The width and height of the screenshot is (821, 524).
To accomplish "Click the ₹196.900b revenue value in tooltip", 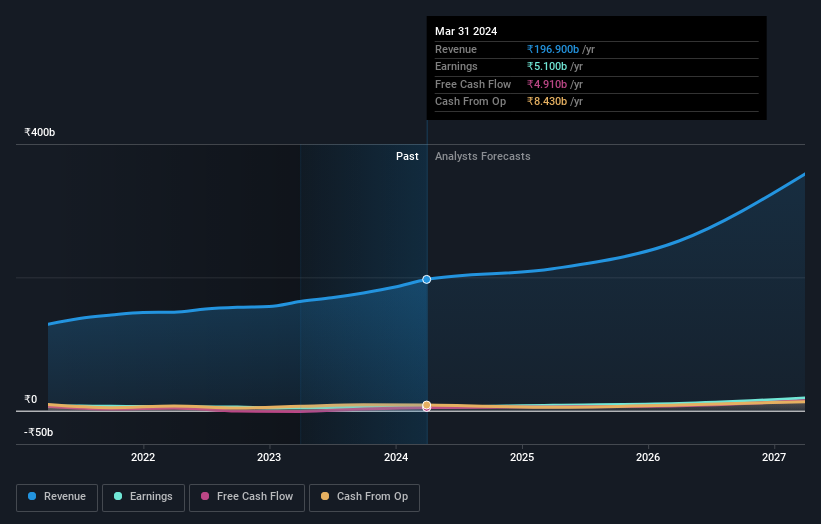I will coord(553,49).
